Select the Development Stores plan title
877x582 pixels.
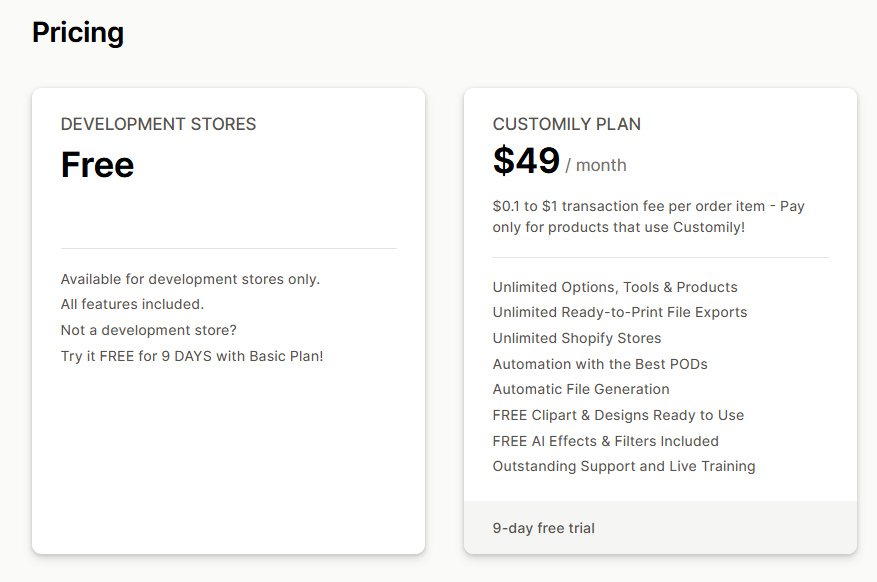[158, 124]
